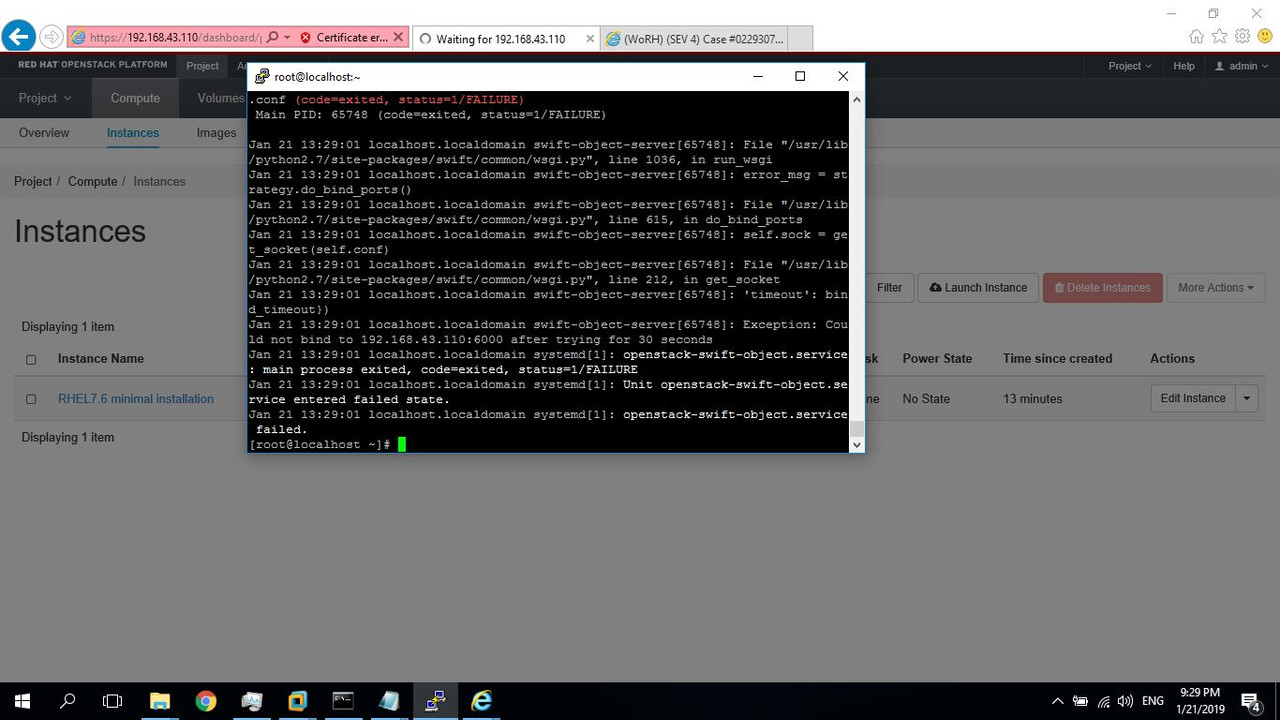The width and height of the screenshot is (1280, 720).
Task: Select the Compute navigation tab
Action: point(135,98)
